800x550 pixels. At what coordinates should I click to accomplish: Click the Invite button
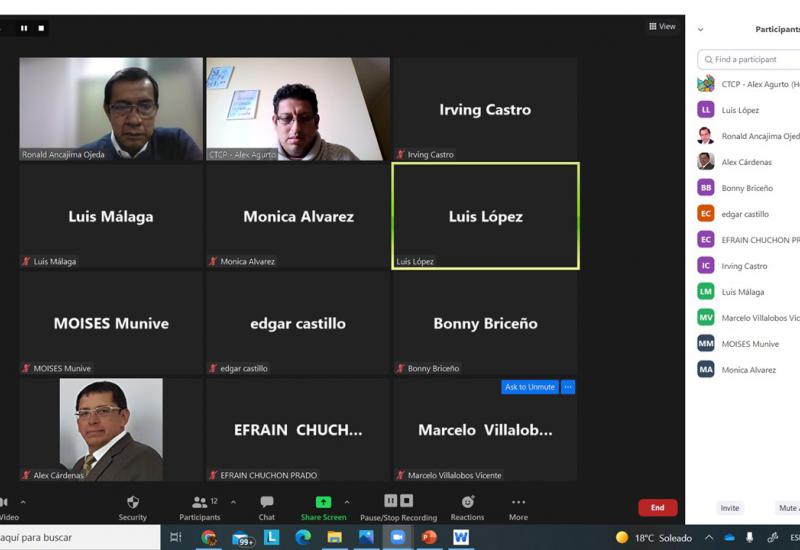[x=730, y=508]
